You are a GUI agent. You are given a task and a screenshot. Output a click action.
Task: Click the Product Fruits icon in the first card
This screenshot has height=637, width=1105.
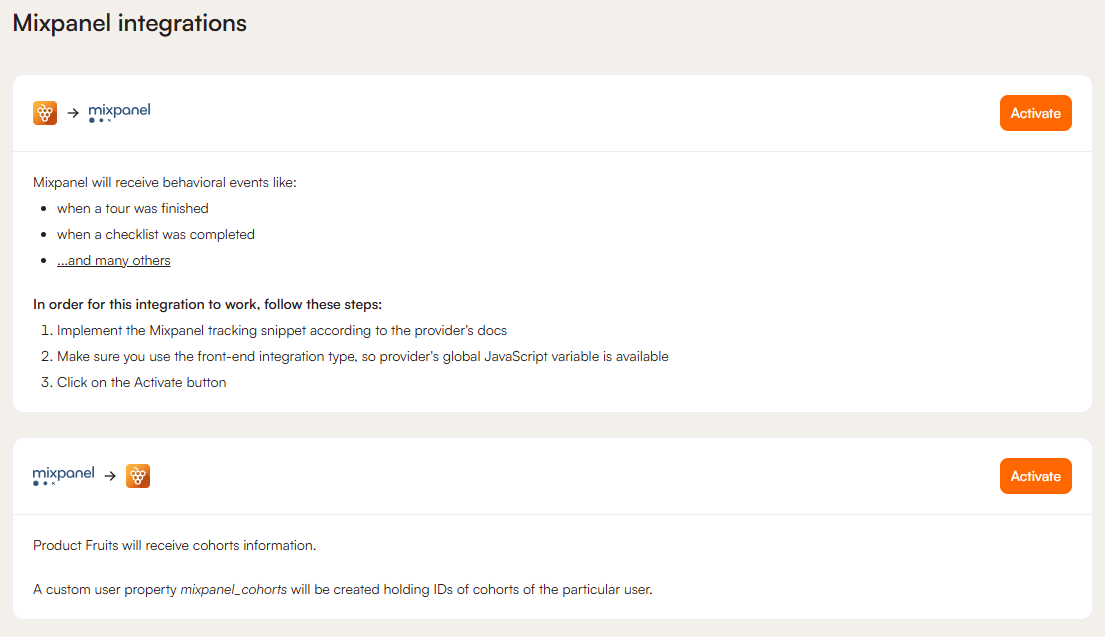45,113
